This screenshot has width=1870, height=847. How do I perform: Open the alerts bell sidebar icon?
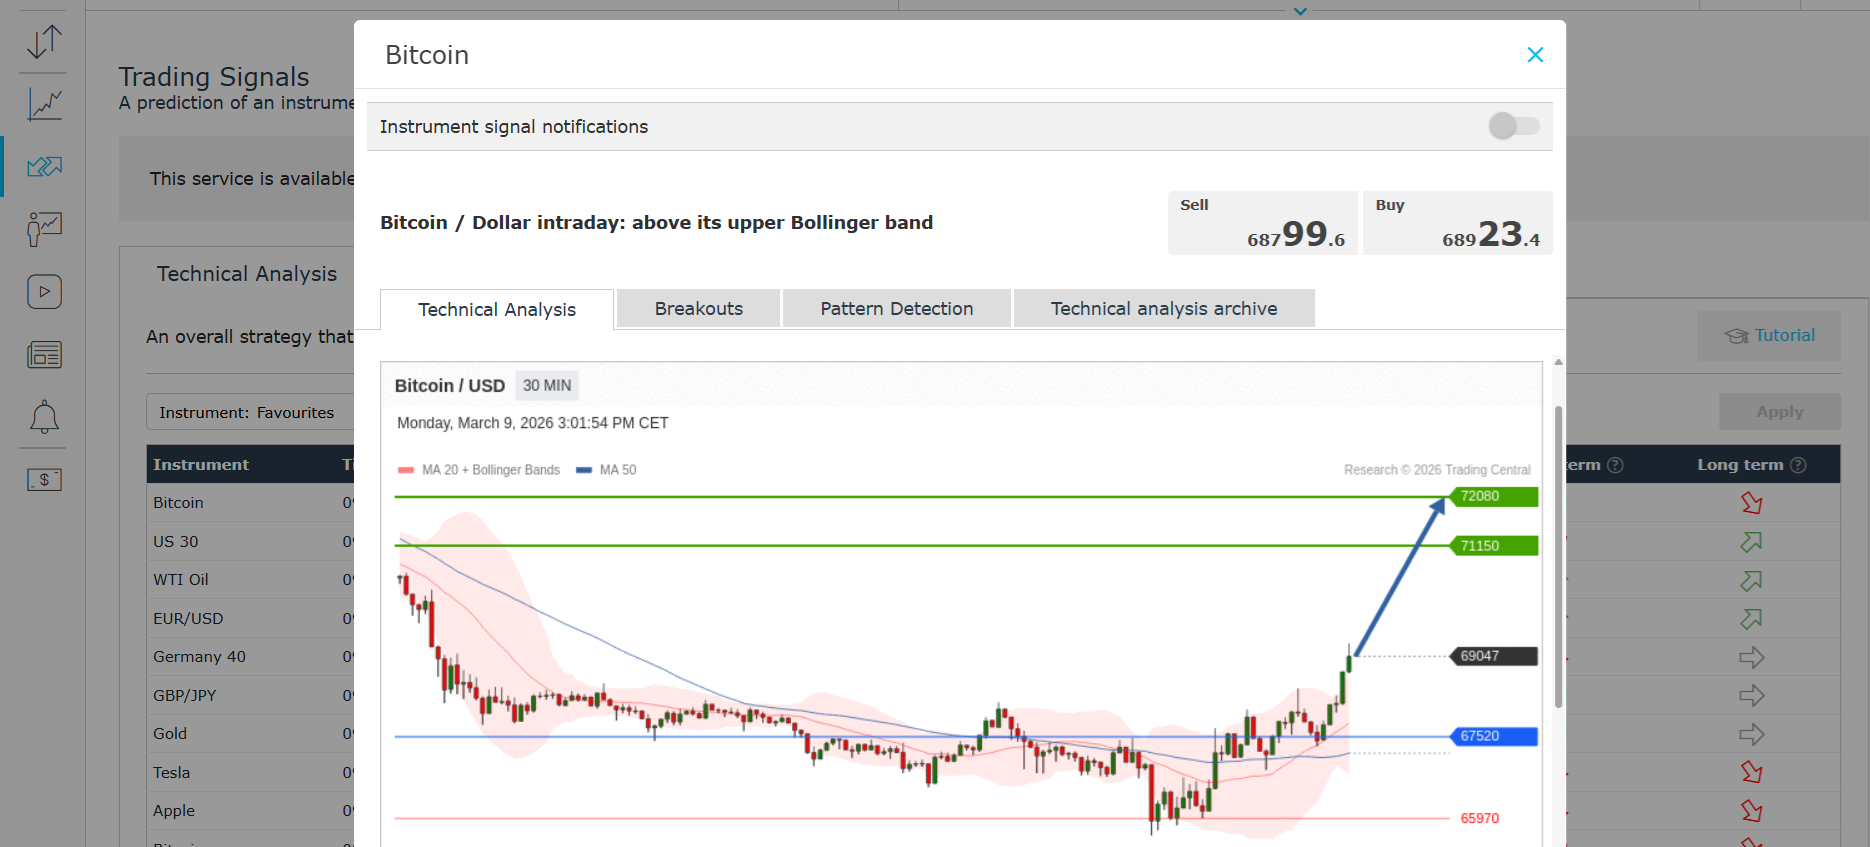(44, 417)
